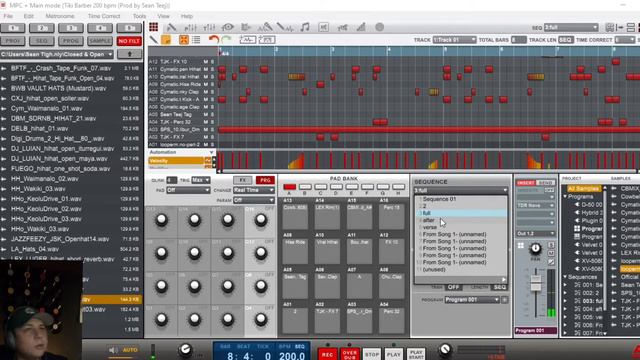Screen dimensions: 640x360
Task: Open the list view icon
Action: [x=196, y=40]
